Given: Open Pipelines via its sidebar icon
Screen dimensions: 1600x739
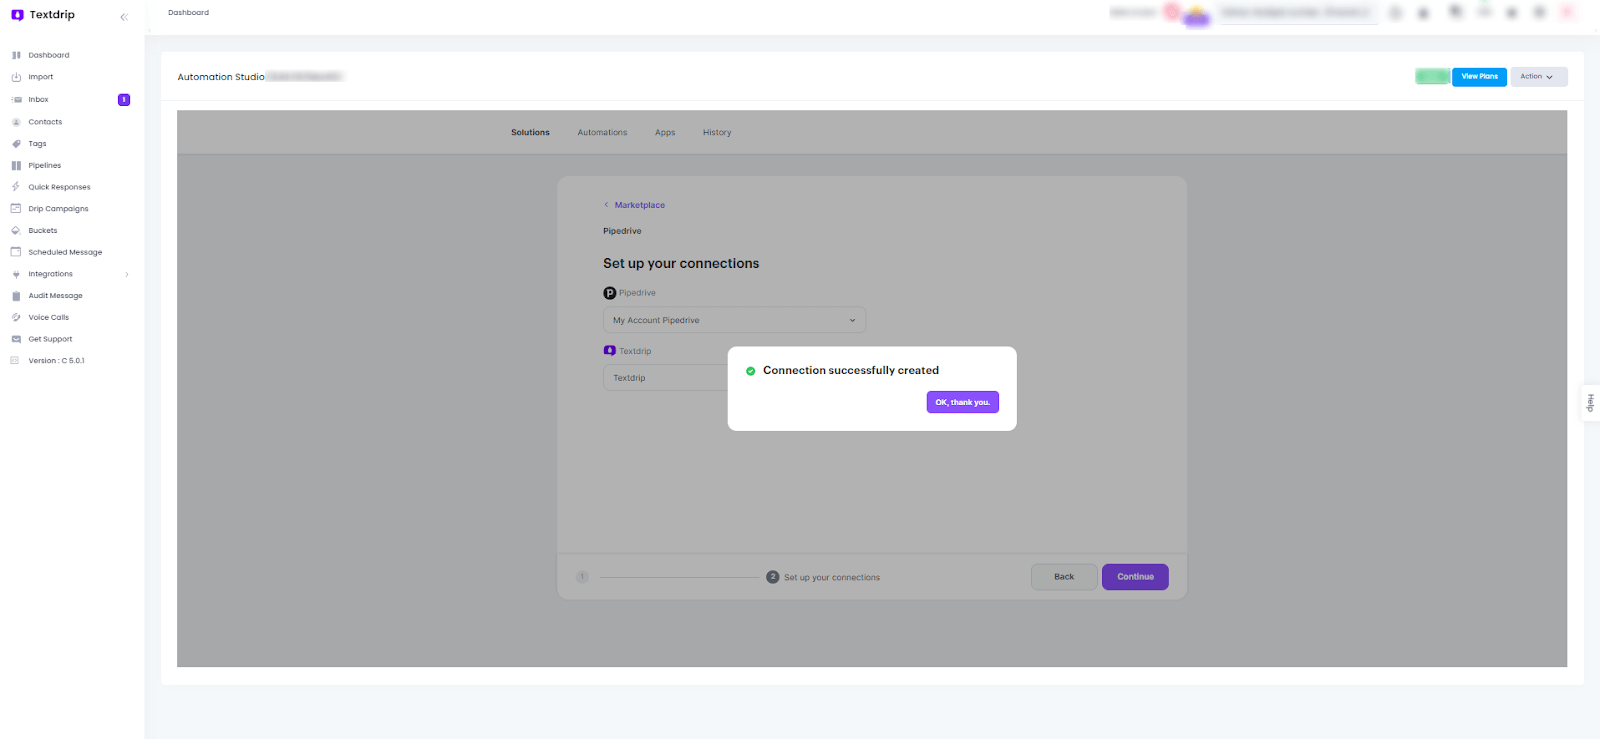Looking at the screenshot, I should pyautogui.click(x=16, y=166).
